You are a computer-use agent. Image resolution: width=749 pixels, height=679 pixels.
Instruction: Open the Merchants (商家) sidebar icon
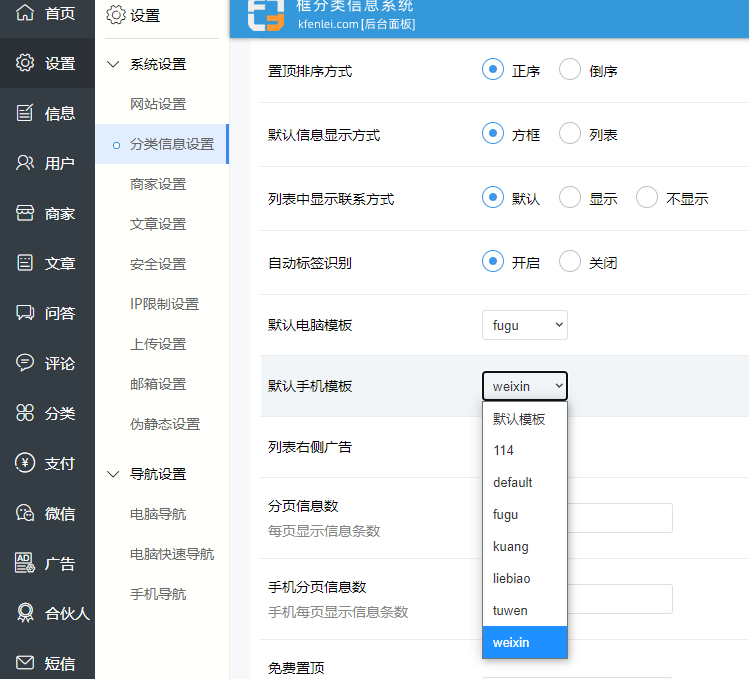(25, 213)
